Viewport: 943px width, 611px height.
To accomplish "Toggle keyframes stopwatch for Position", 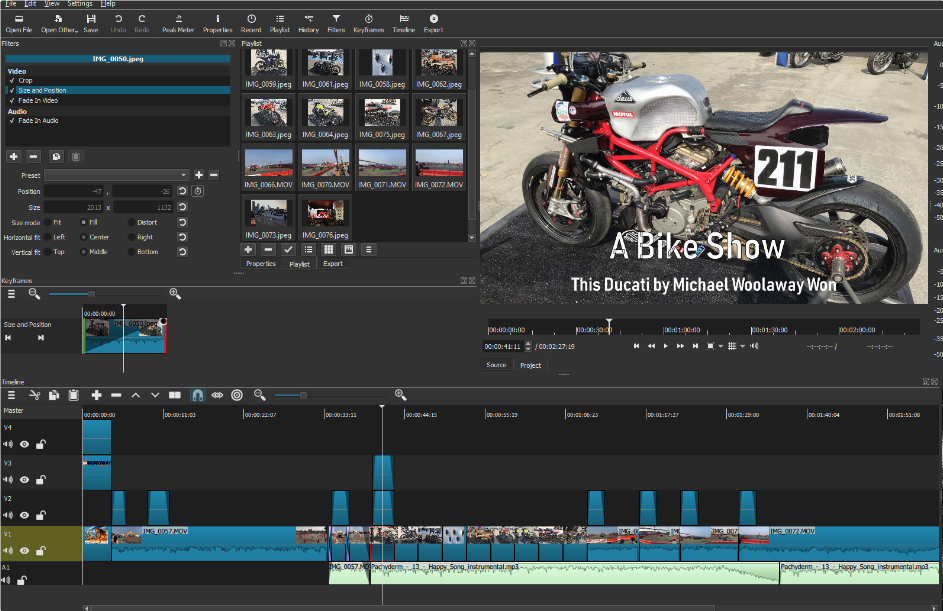I will (198, 191).
